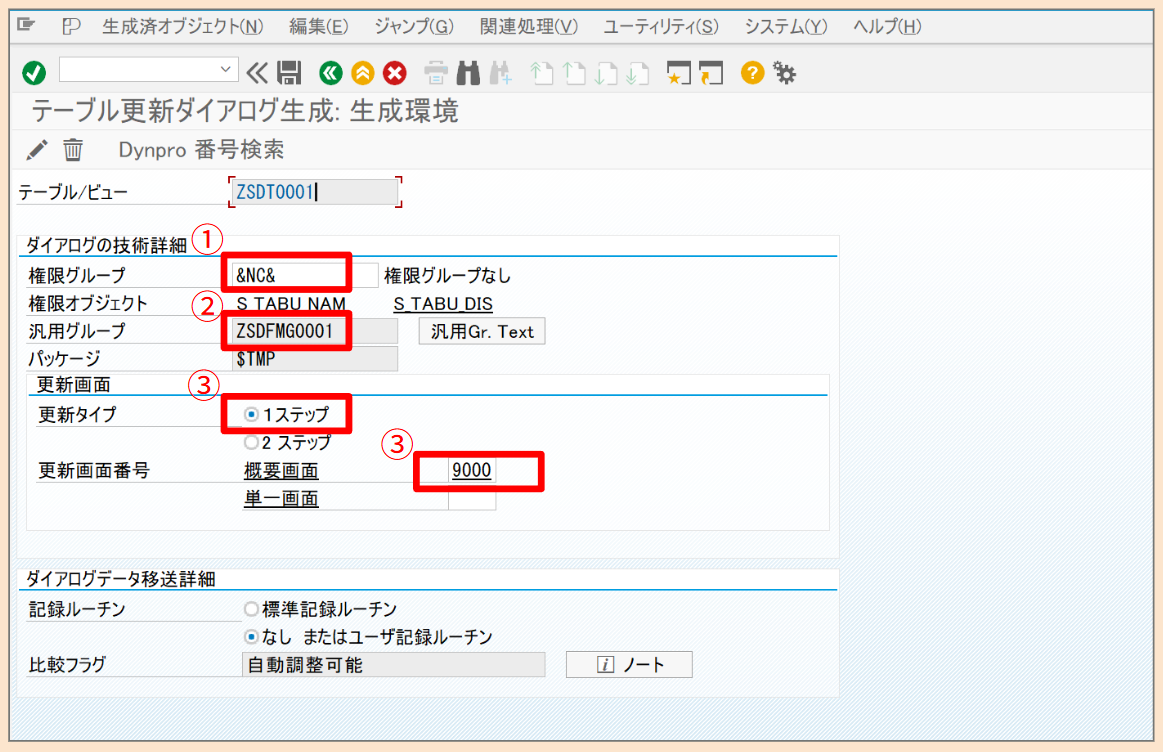Open layout customization gear icon
The width and height of the screenshot is (1163, 752).
click(785, 73)
